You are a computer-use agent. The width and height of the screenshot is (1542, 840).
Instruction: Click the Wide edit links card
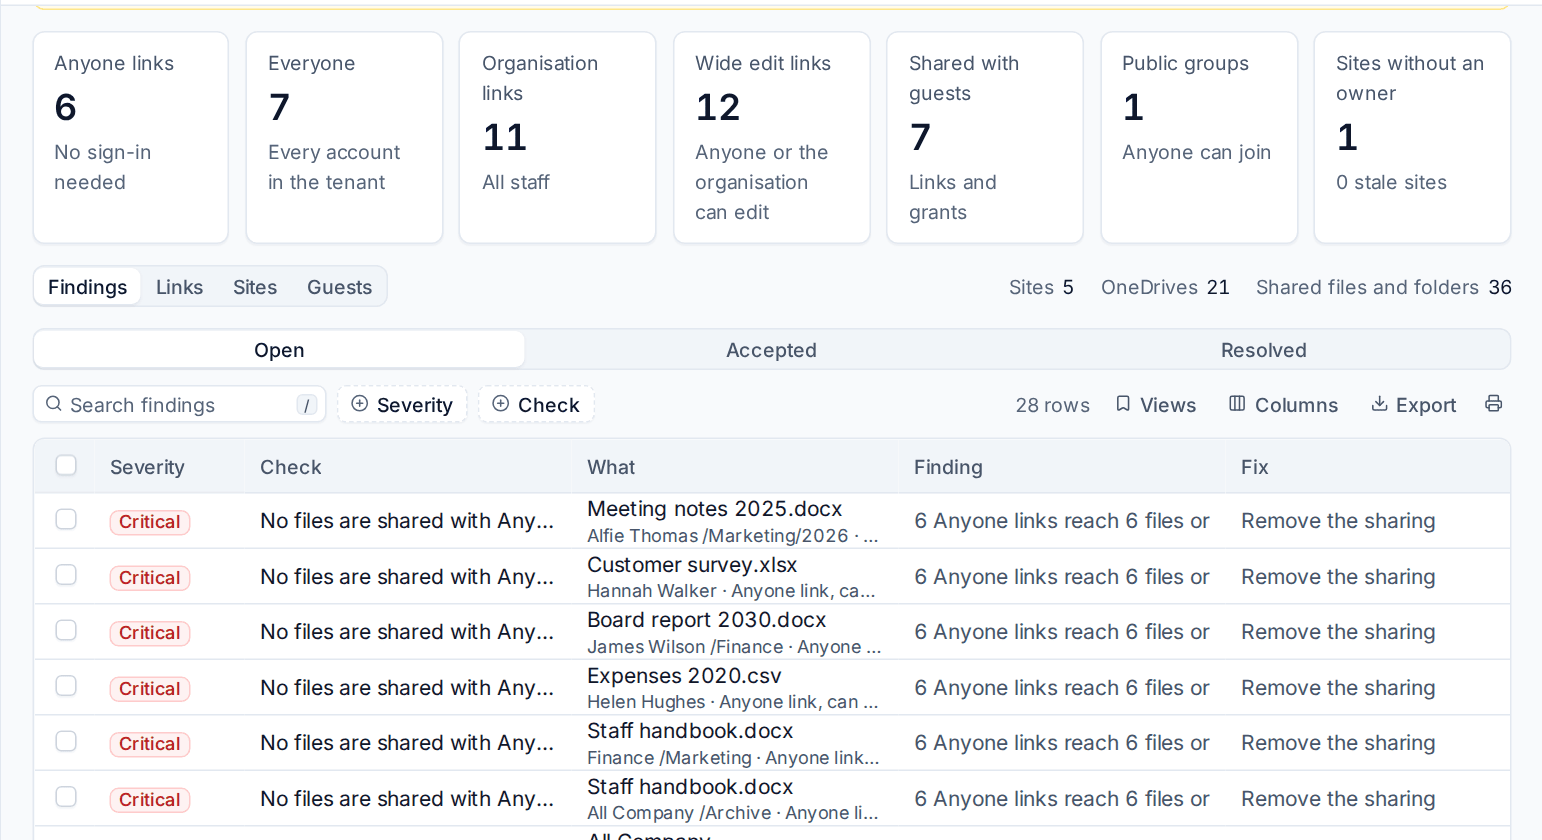(x=772, y=137)
